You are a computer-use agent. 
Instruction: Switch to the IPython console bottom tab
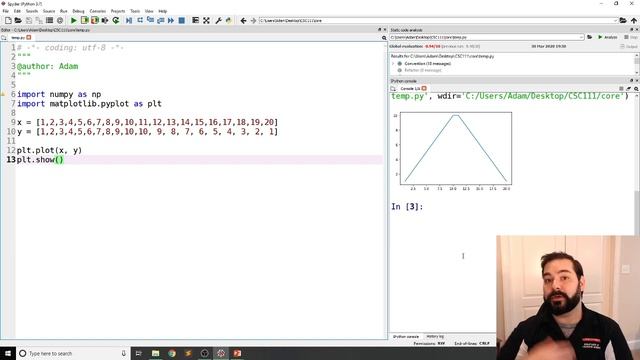(406, 337)
